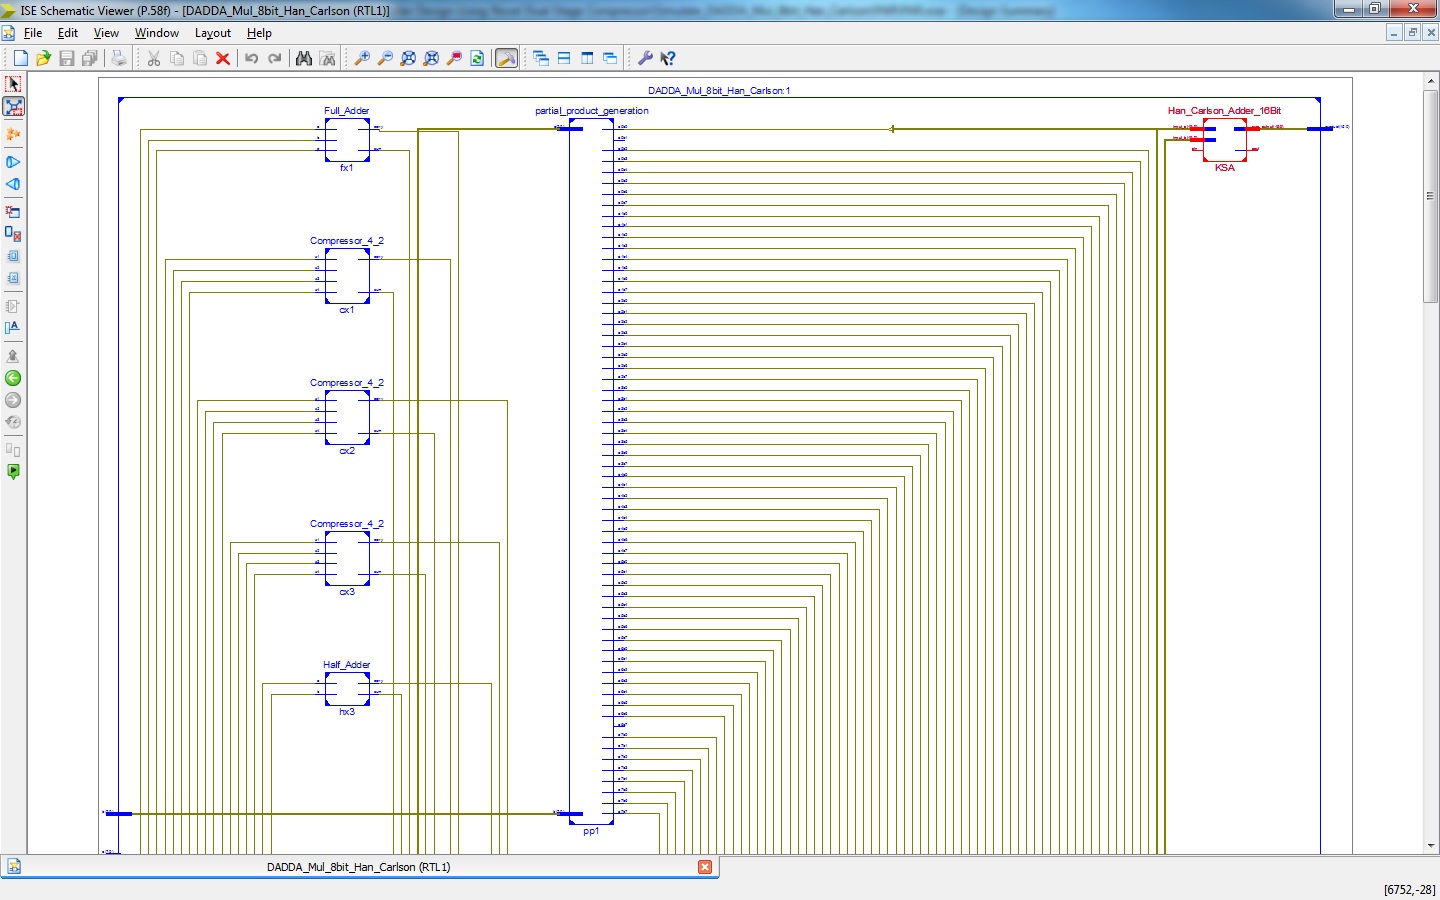Click the vertical scrollbar thumb

[x=1430, y=196]
